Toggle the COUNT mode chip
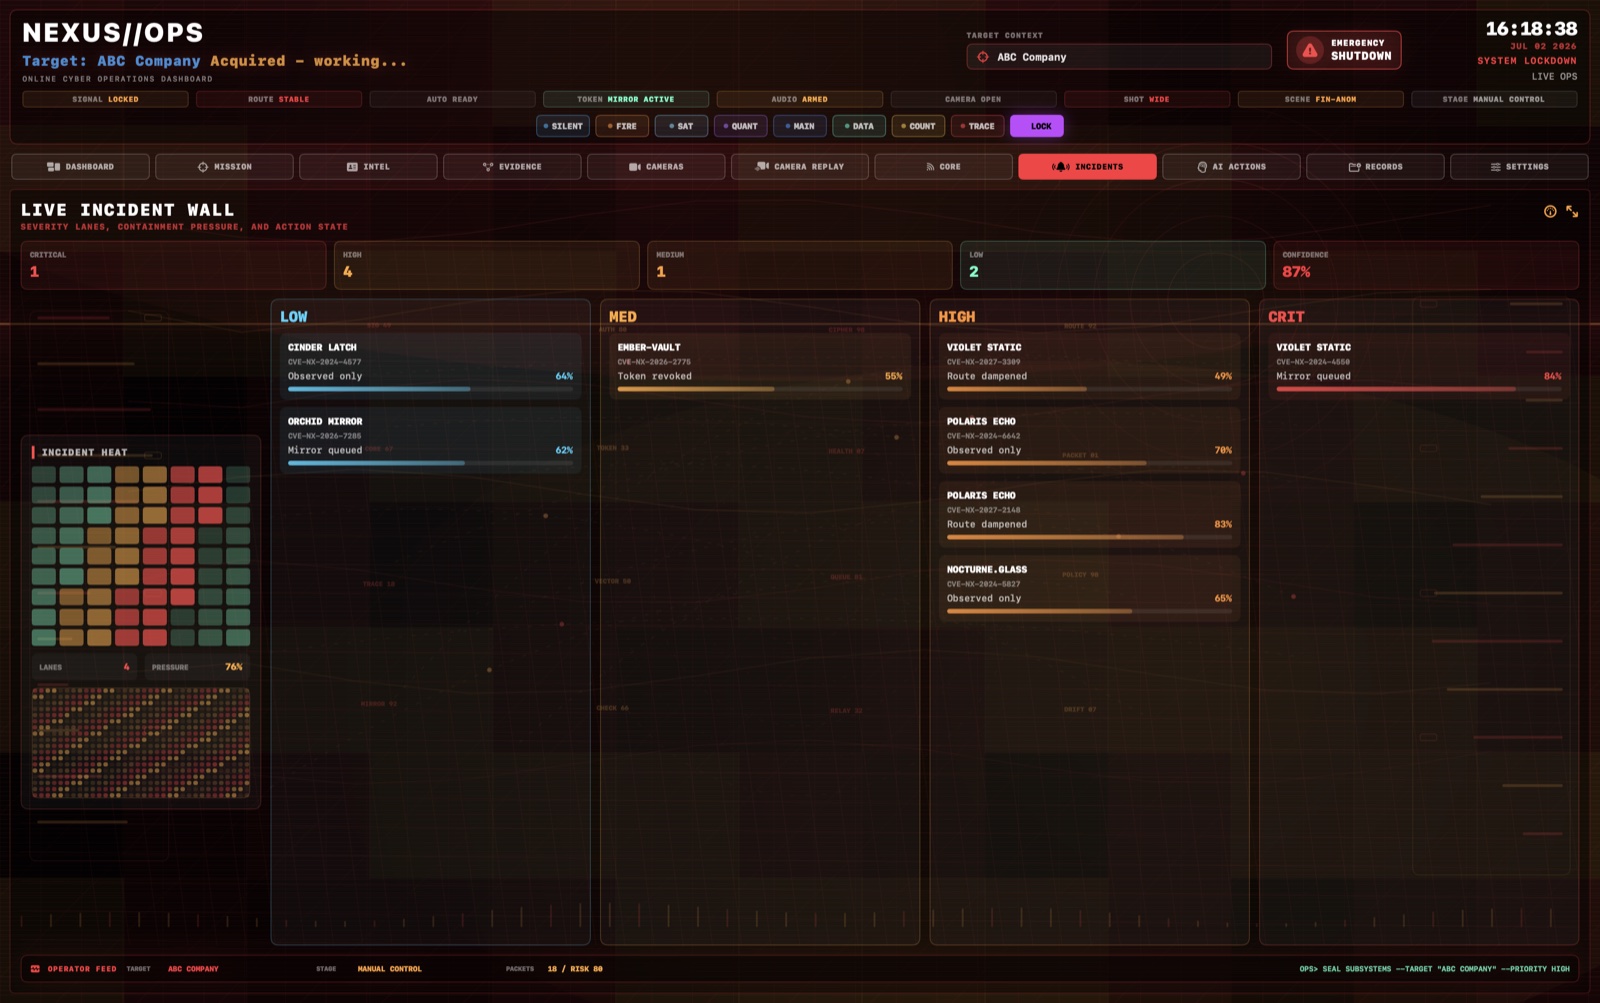Viewport: 1600px width, 1003px height. [x=918, y=126]
